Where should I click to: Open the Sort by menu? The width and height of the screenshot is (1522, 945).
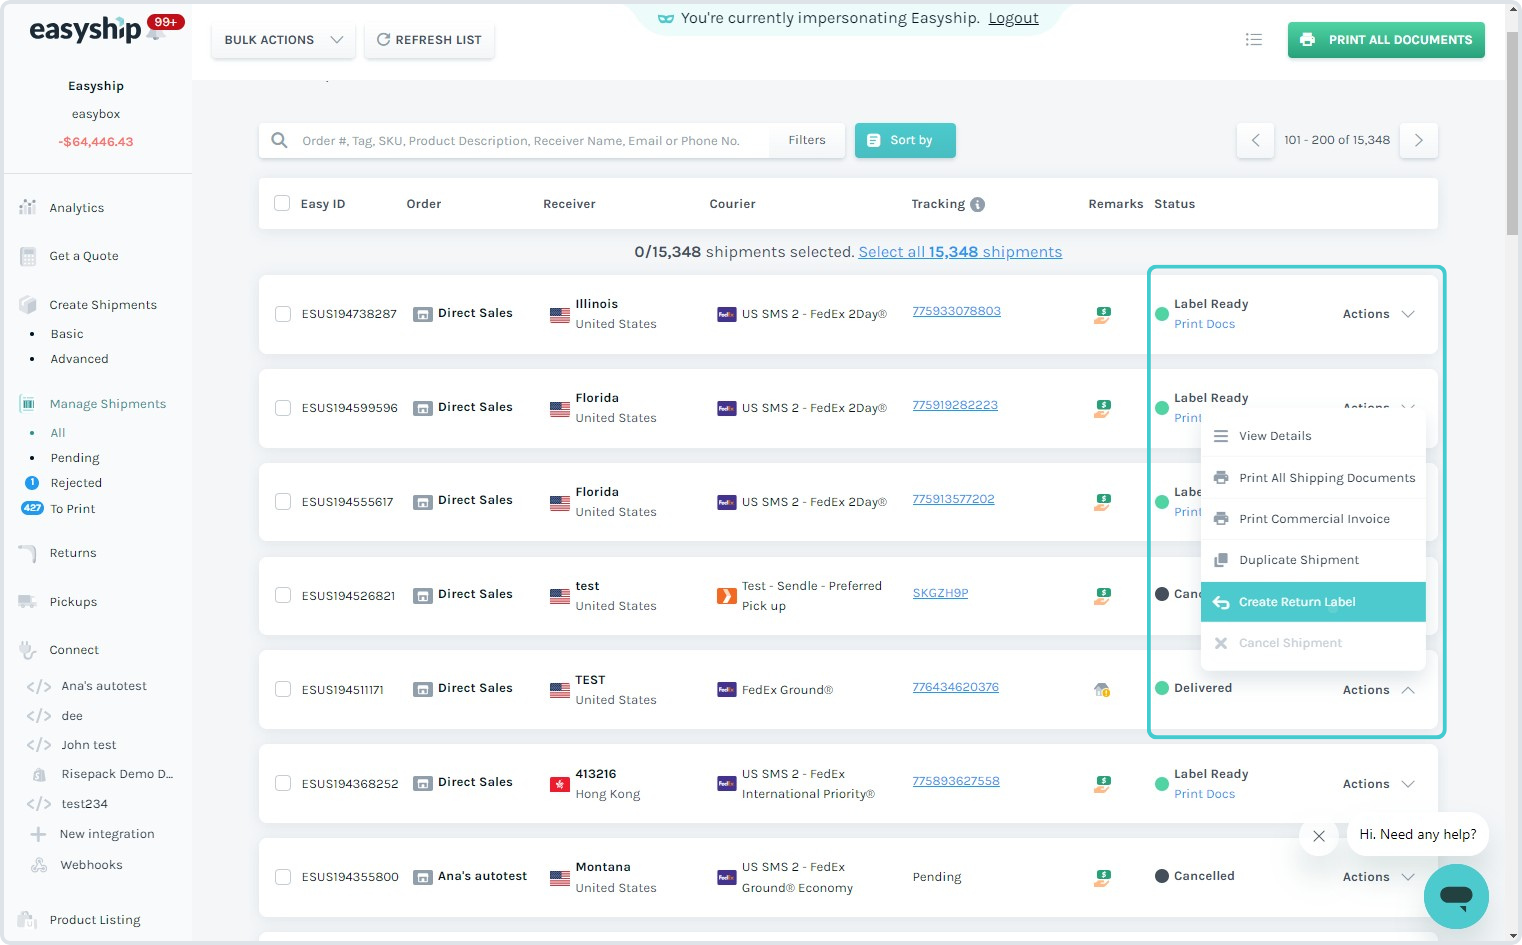click(x=904, y=141)
